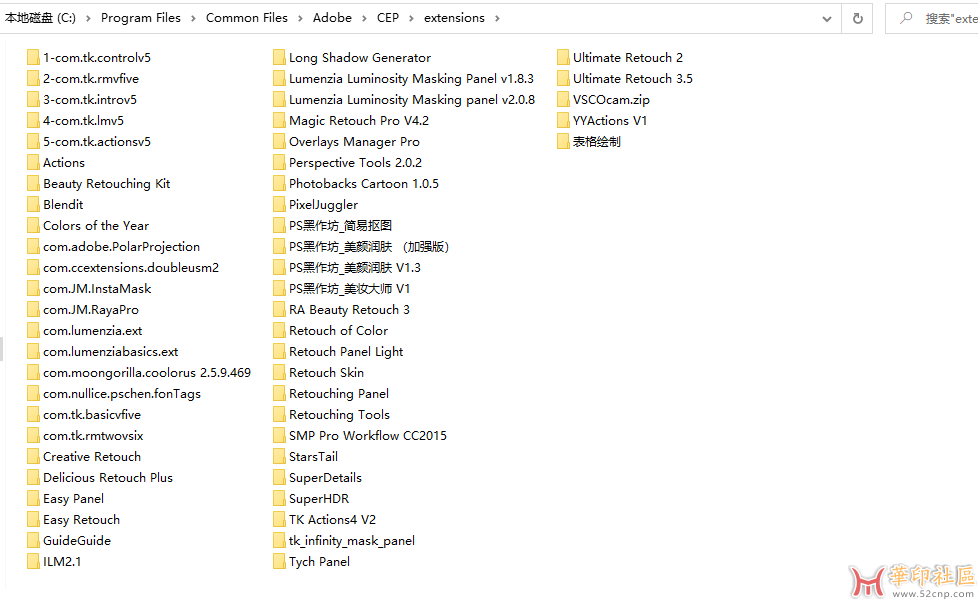Open the address bar history dropdown
978x601 pixels.
pyautogui.click(x=826, y=19)
